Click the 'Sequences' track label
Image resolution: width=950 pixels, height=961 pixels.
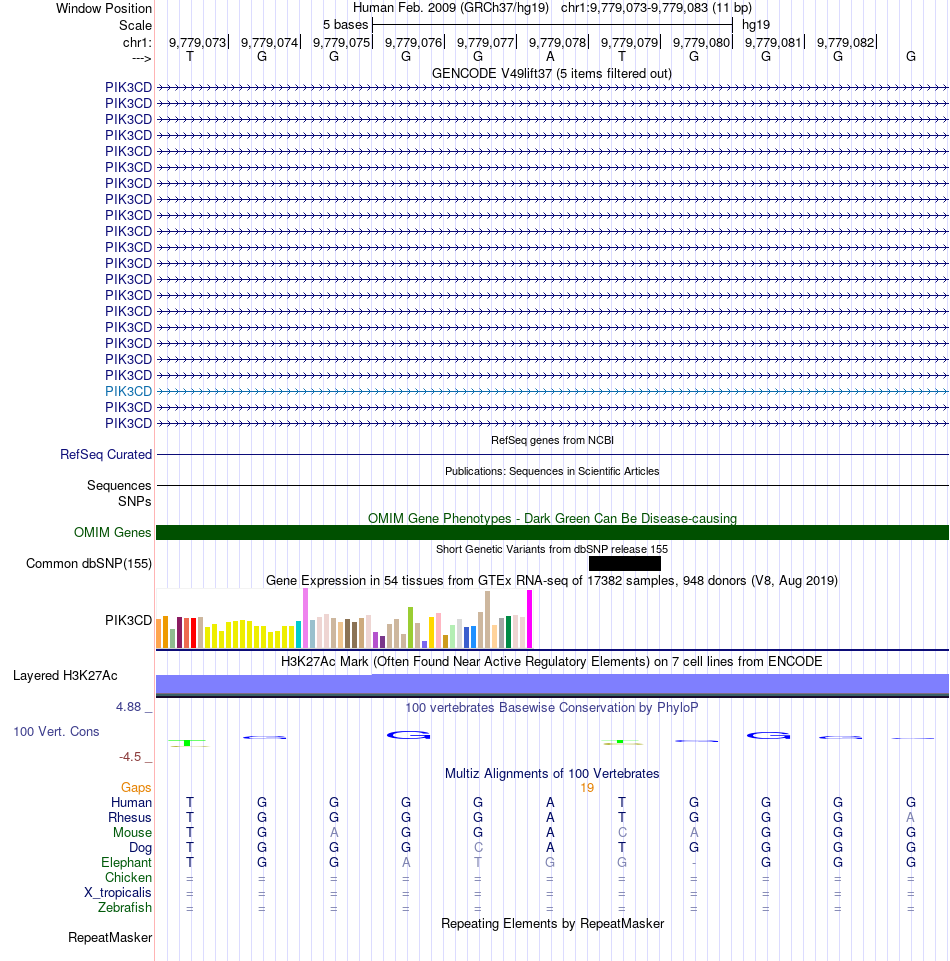click(119, 485)
